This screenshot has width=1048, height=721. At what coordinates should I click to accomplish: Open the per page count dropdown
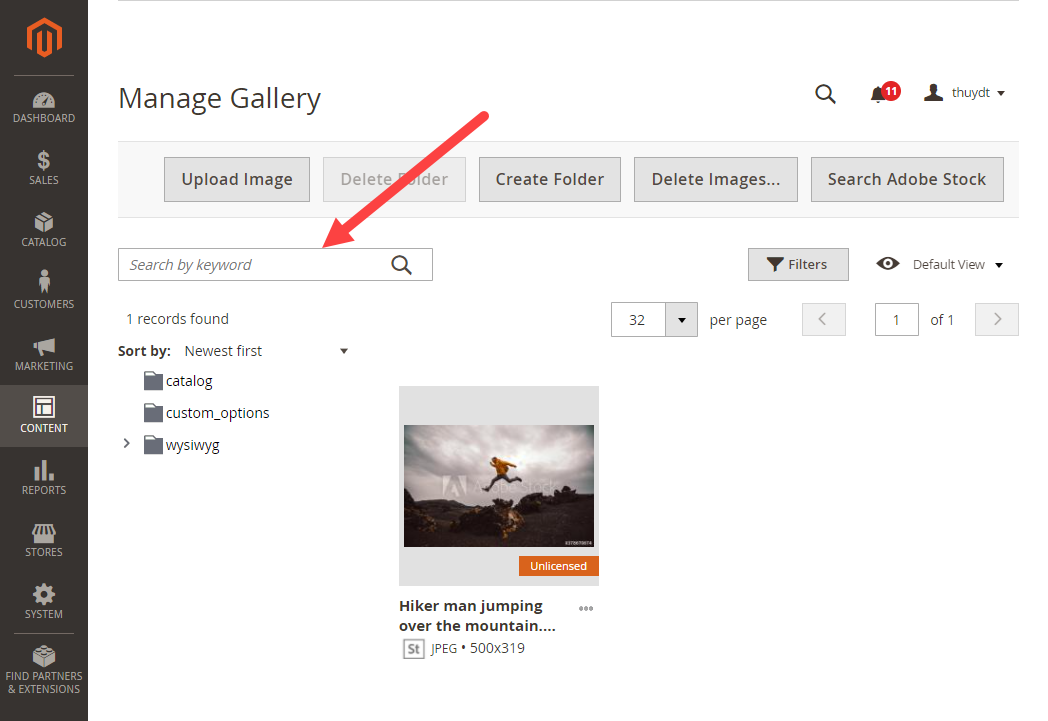click(681, 319)
